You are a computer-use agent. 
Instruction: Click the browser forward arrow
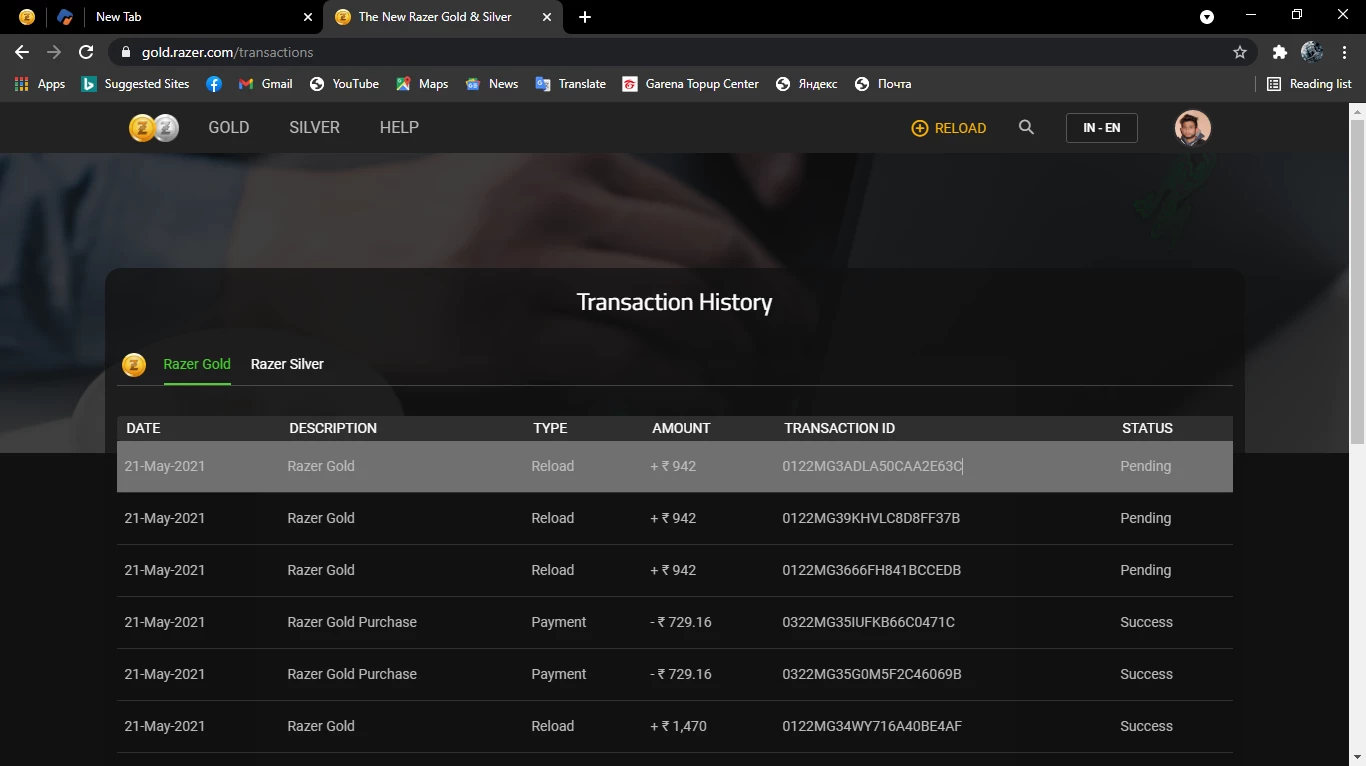pyautogui.click(x=54, y=52)
